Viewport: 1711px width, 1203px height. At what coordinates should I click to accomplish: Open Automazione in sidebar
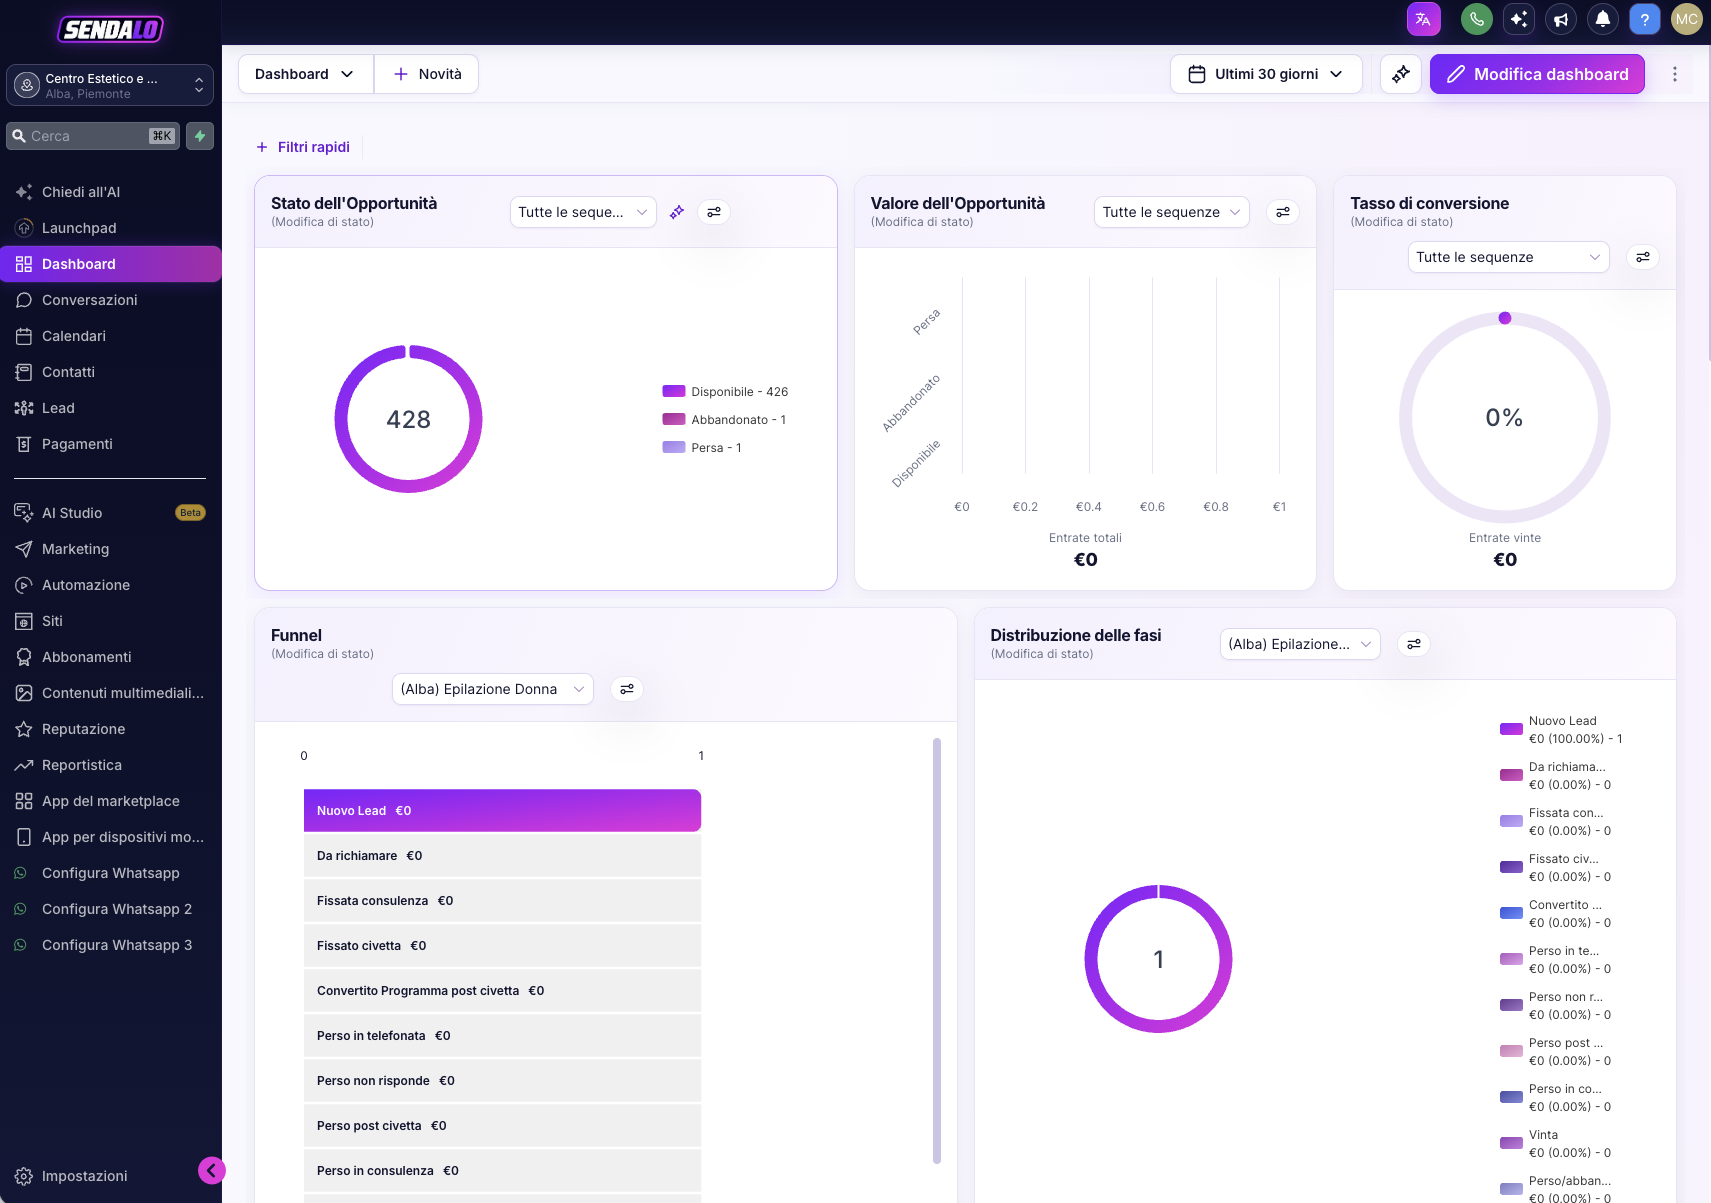pyautogui.click(x=111, y=585)
